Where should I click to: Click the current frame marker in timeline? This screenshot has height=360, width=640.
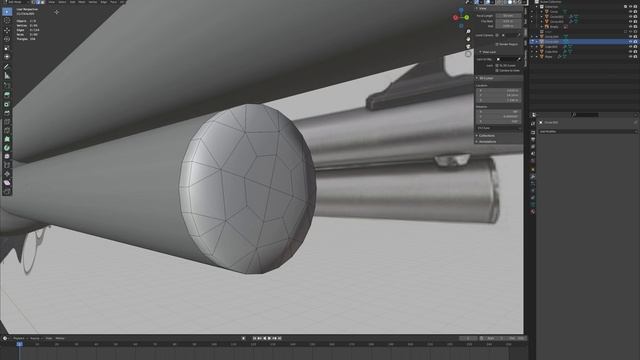19,344
